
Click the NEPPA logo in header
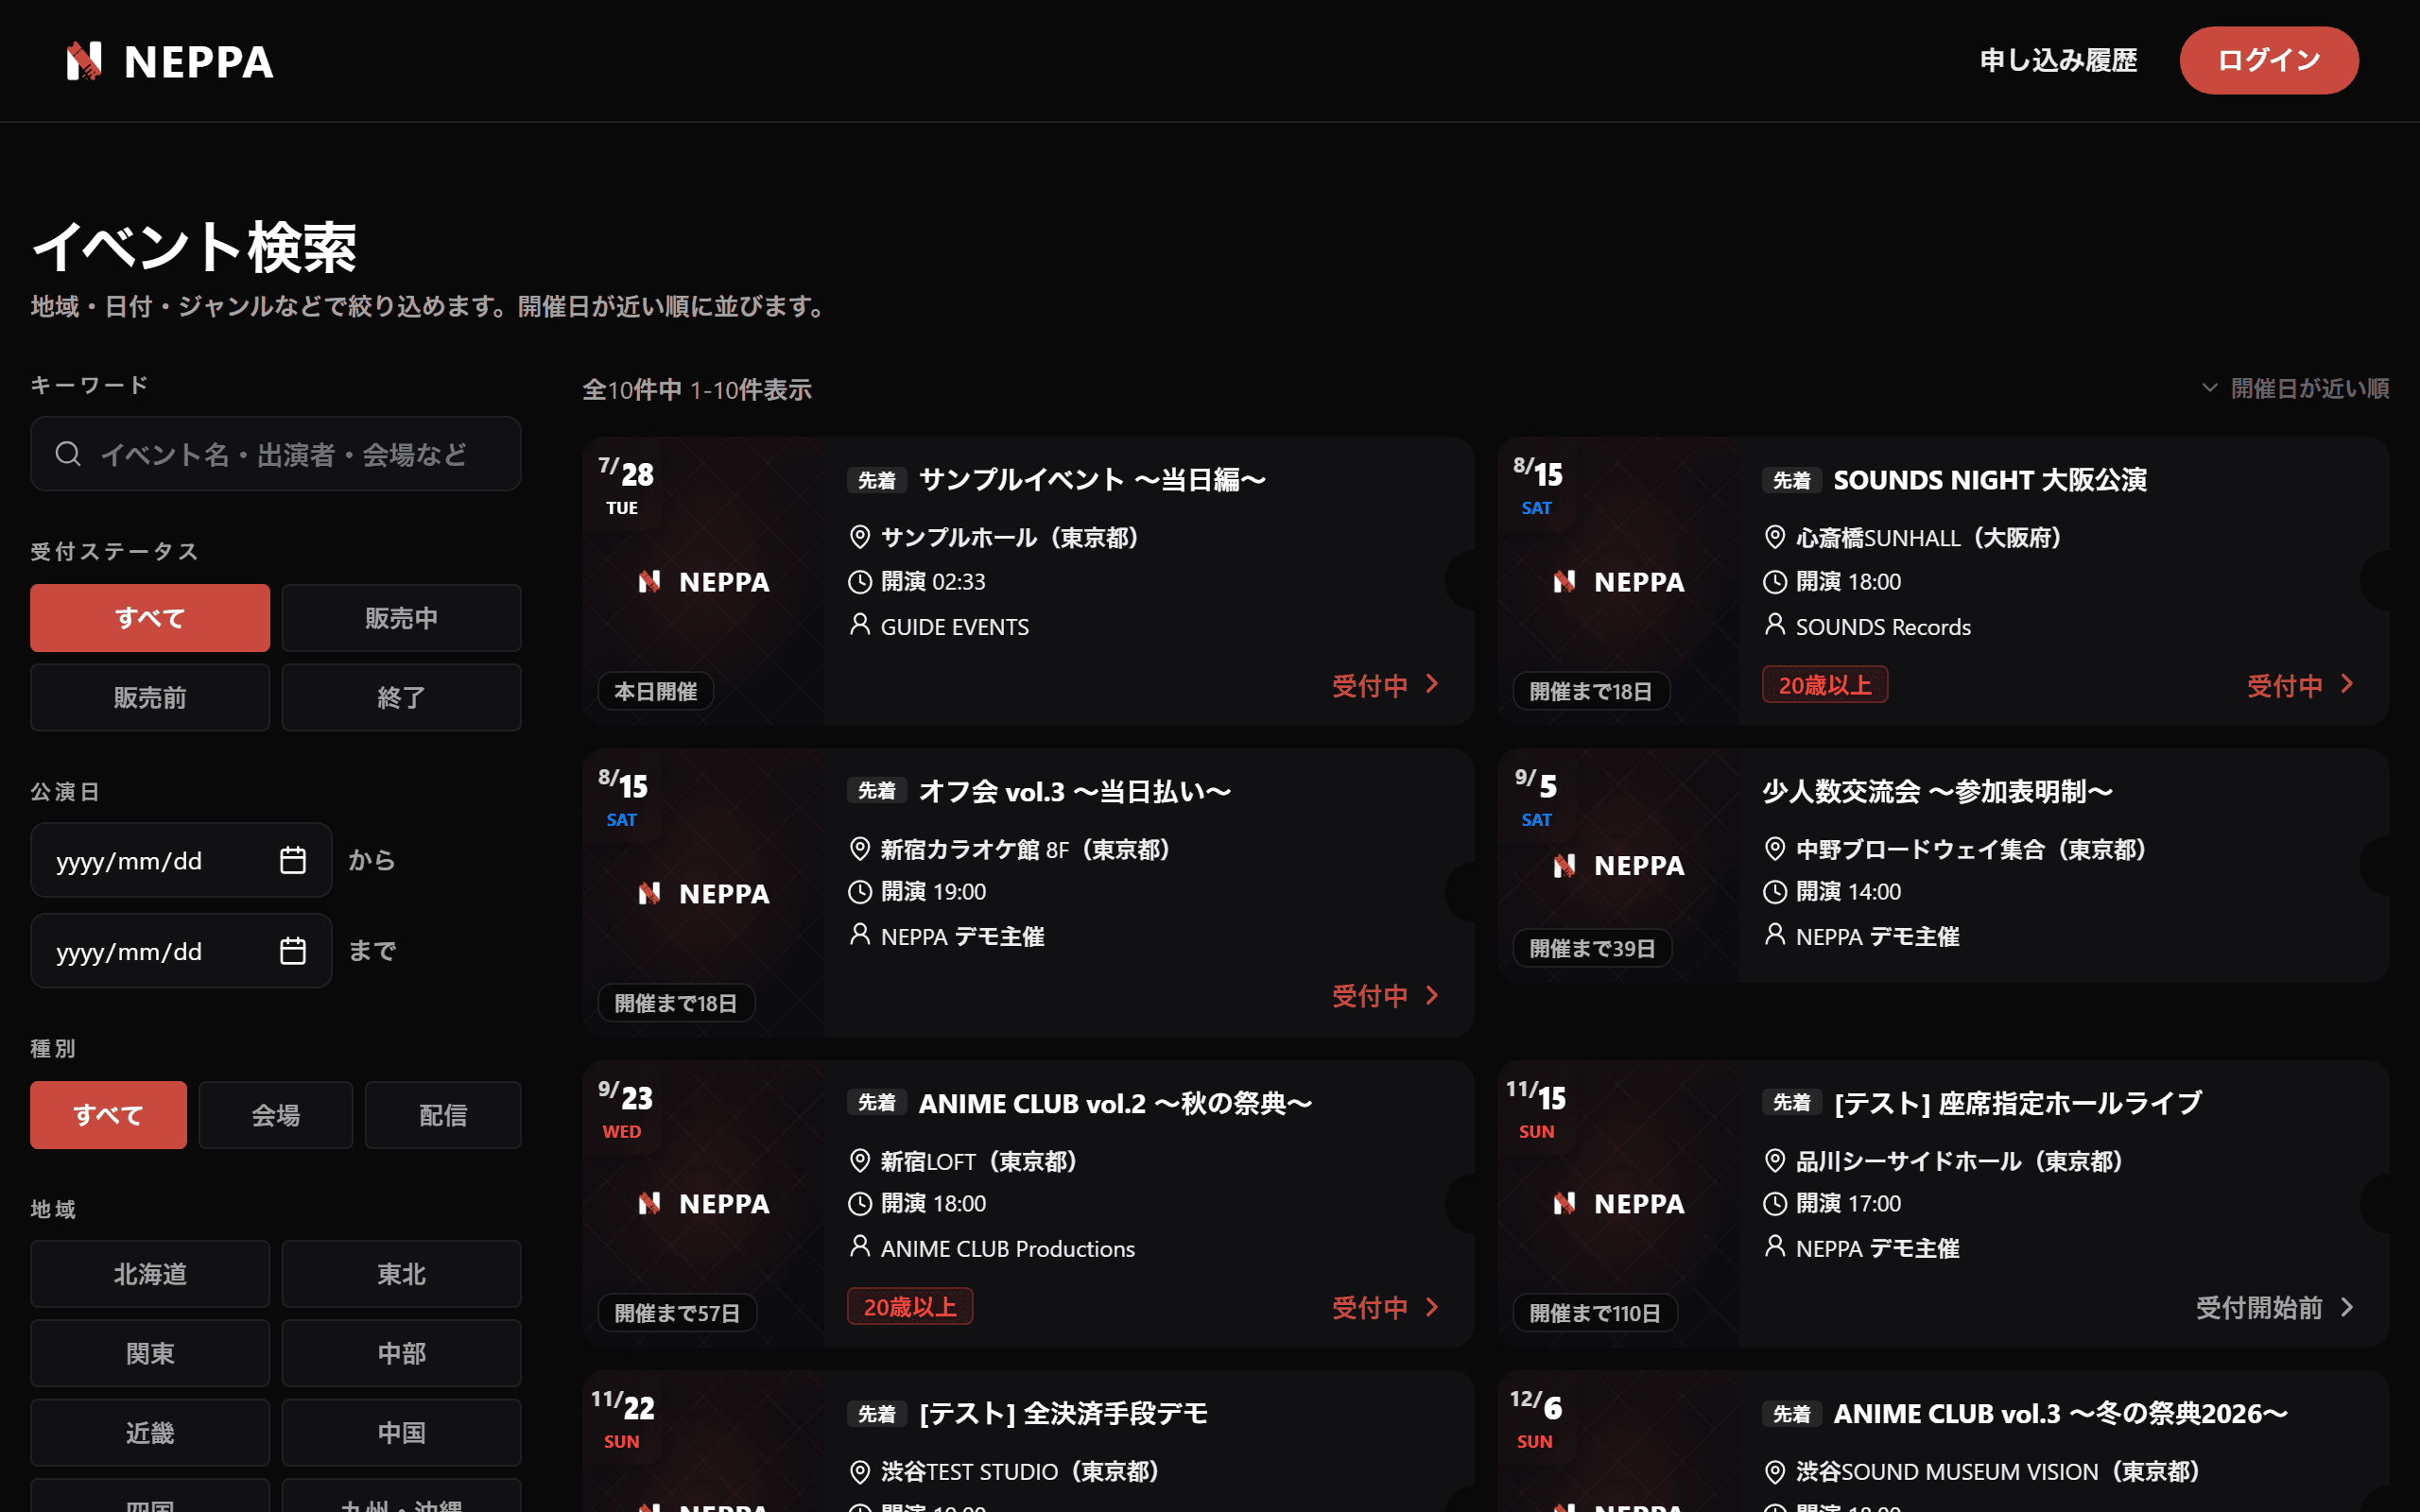169,61
